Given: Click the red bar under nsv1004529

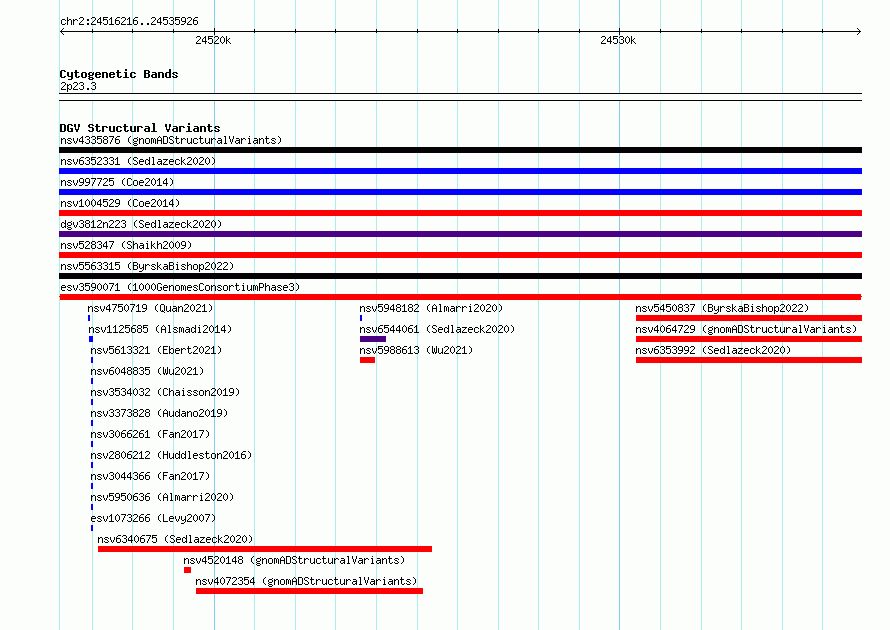Looking at the screenshot, I should 460,213.
